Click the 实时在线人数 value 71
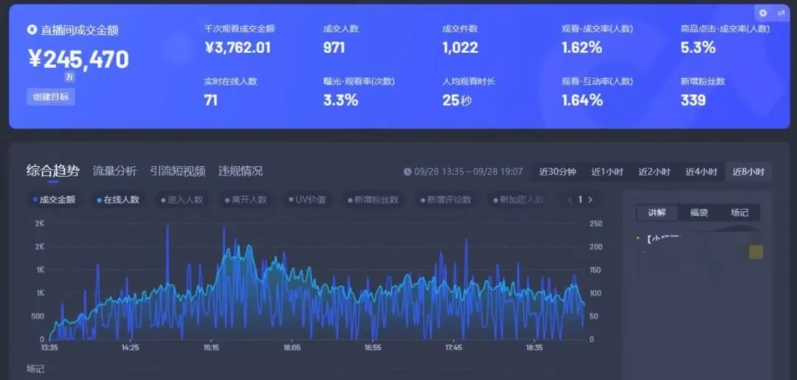The width and height of the screenshot is (797, 380). coord(211,100)
